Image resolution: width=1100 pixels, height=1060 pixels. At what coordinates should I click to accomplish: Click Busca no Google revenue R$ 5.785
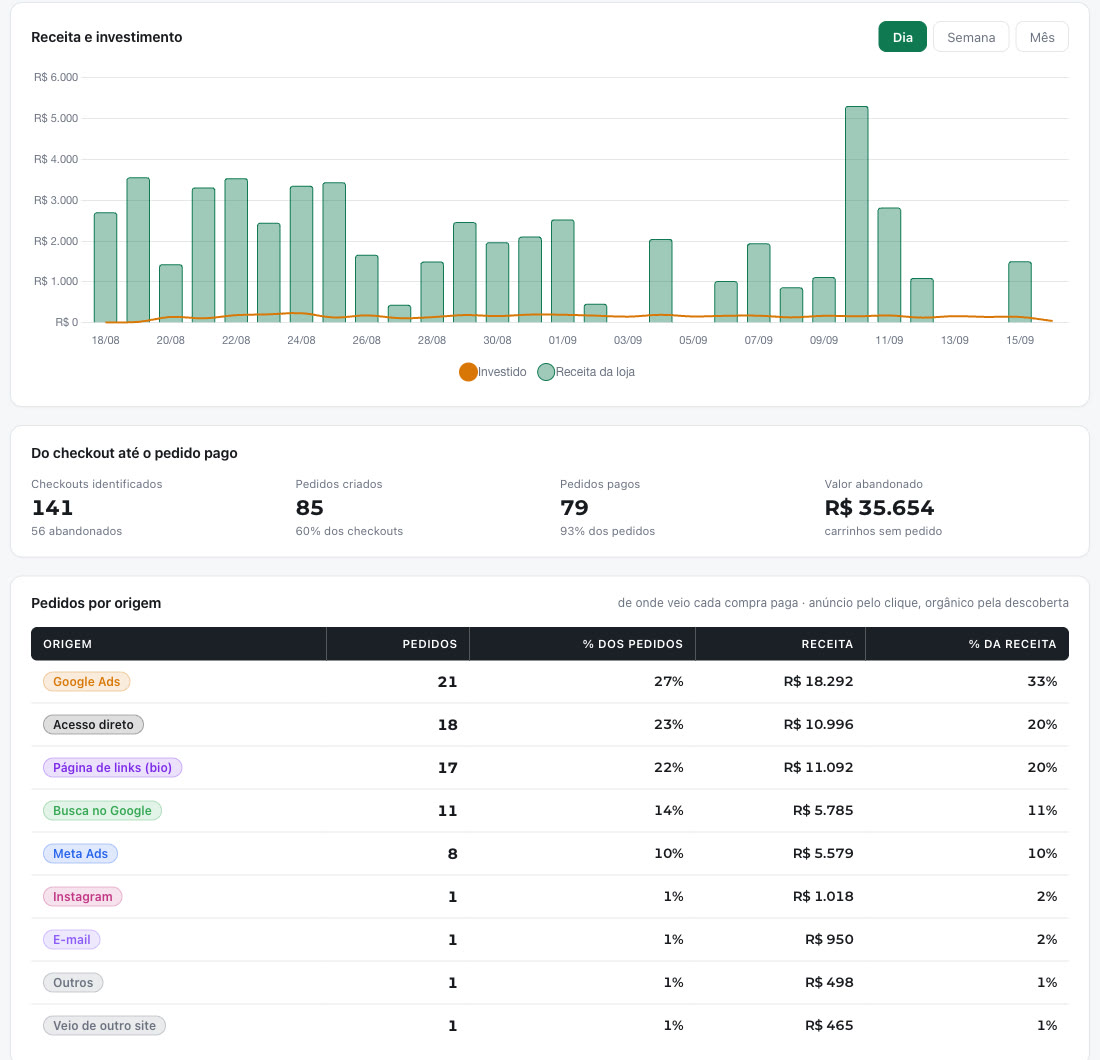[x=823, y=810]
